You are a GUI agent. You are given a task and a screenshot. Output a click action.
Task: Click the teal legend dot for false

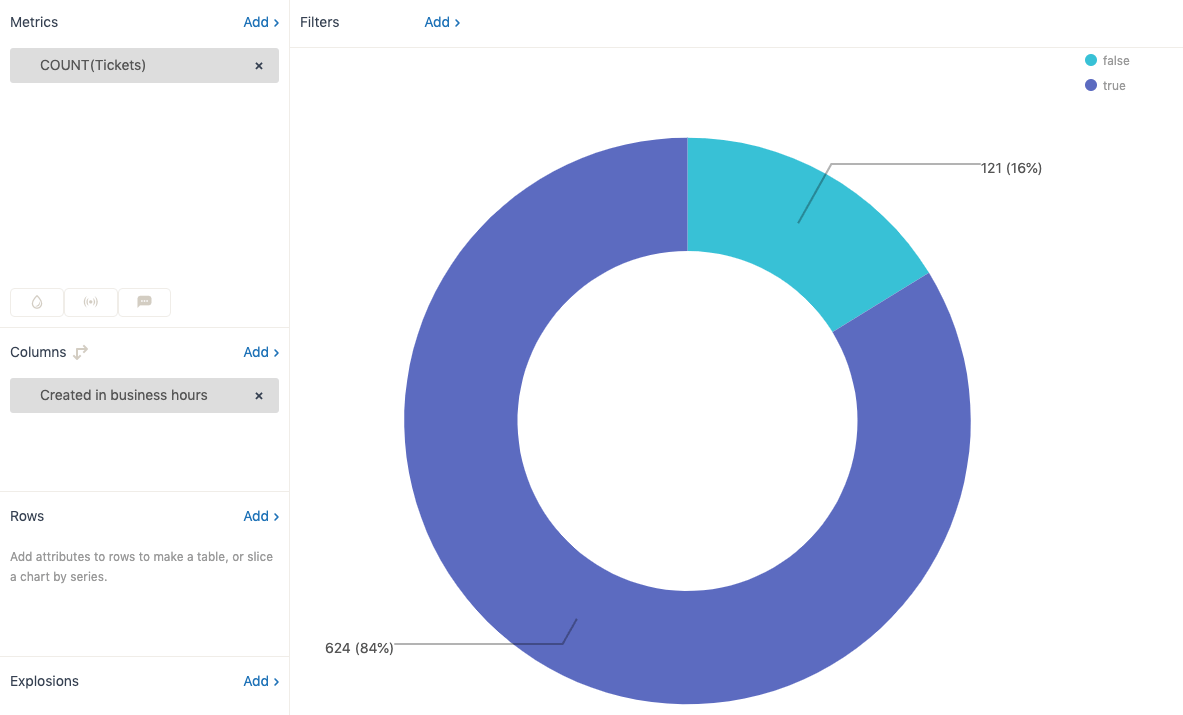point(1090,60)
